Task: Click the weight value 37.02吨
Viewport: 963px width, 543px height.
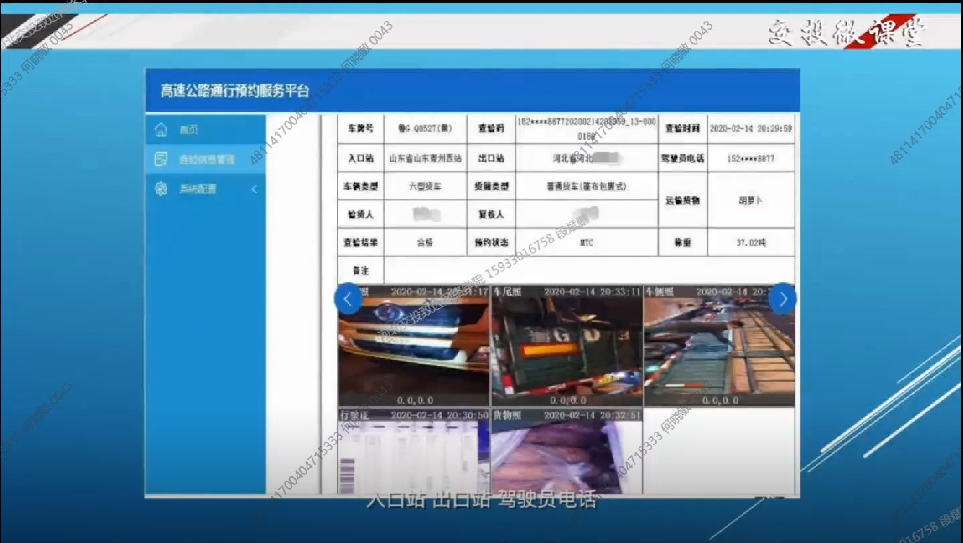Action: pos(751,243)
